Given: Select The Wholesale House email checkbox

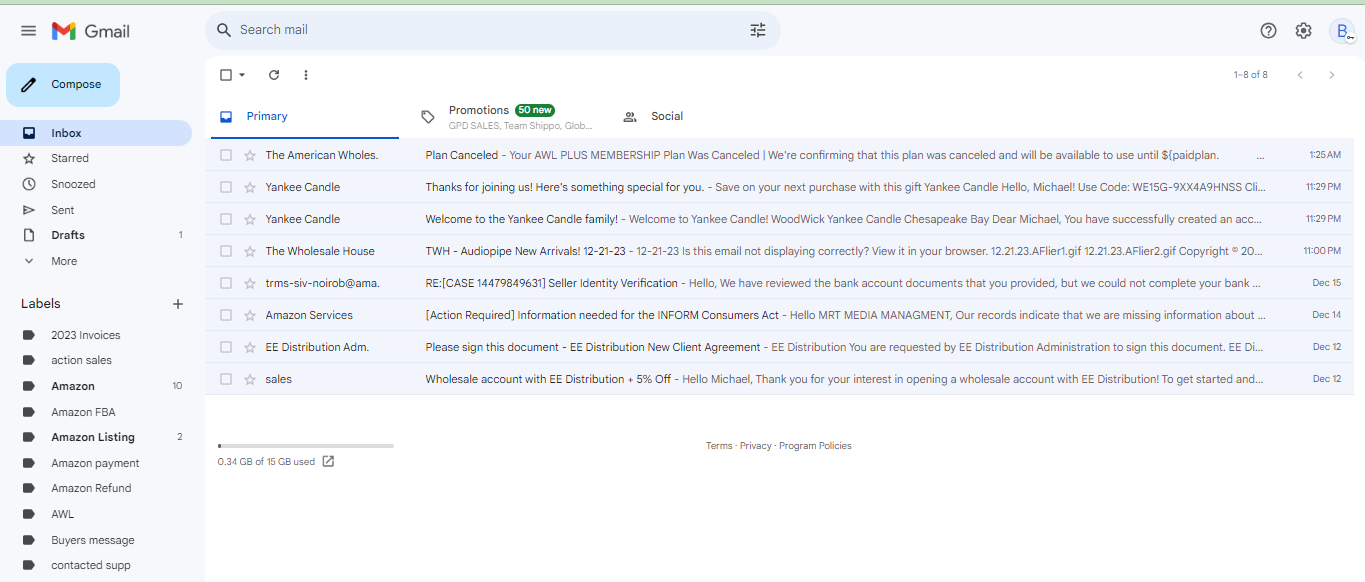Looking at the screenshot, I should tap(226, 251).
